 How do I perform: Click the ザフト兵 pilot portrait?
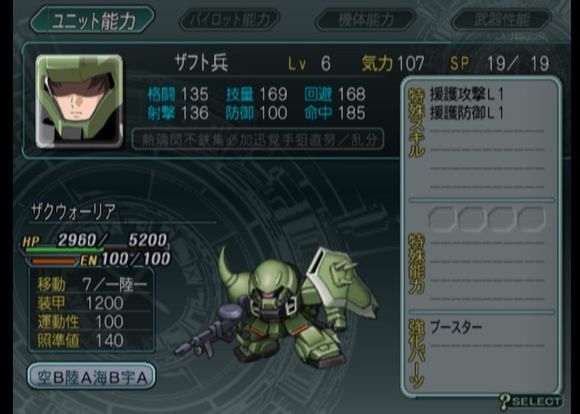click(x=79, y=101)
